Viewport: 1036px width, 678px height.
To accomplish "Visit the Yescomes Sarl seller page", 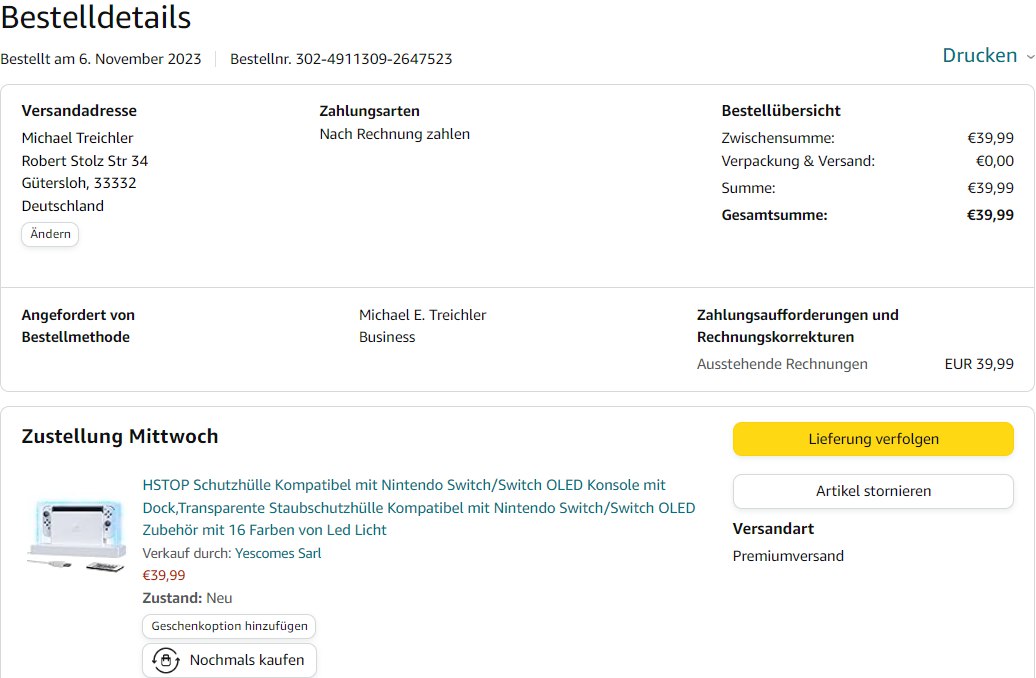I will tap(278, 553).
